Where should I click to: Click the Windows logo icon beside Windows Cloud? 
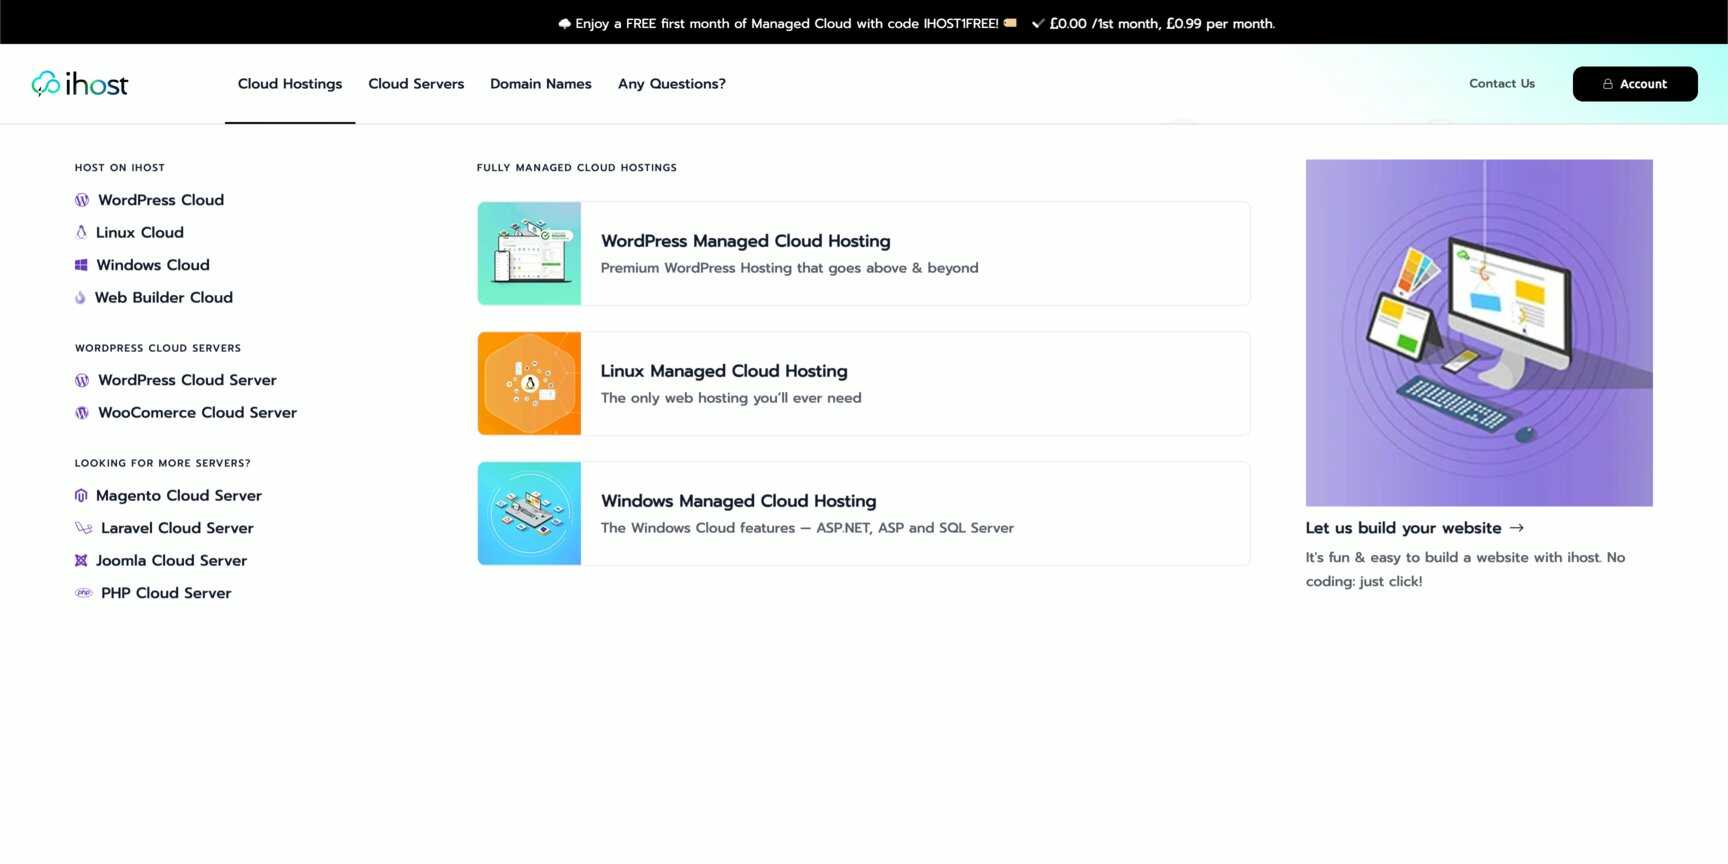click(x=81, y=265)
